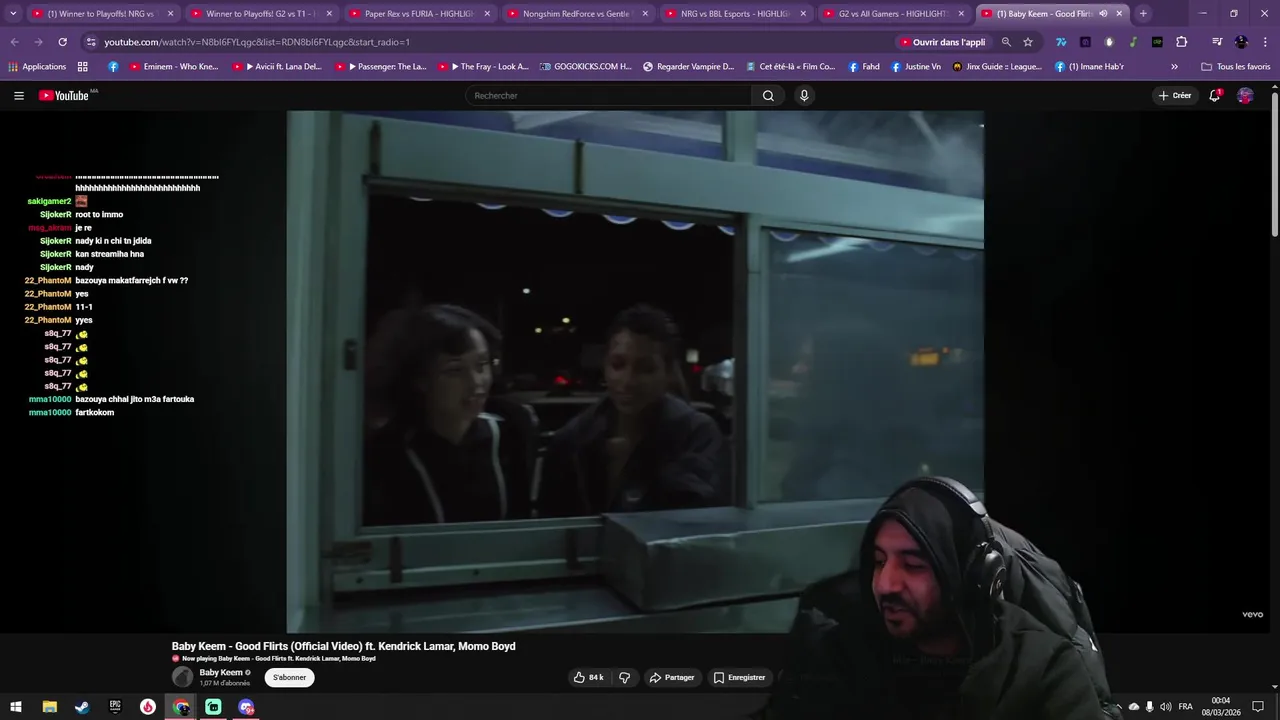Open Discord from the taskbar
Screen dimensions: 1280x720
click(246, 707)
